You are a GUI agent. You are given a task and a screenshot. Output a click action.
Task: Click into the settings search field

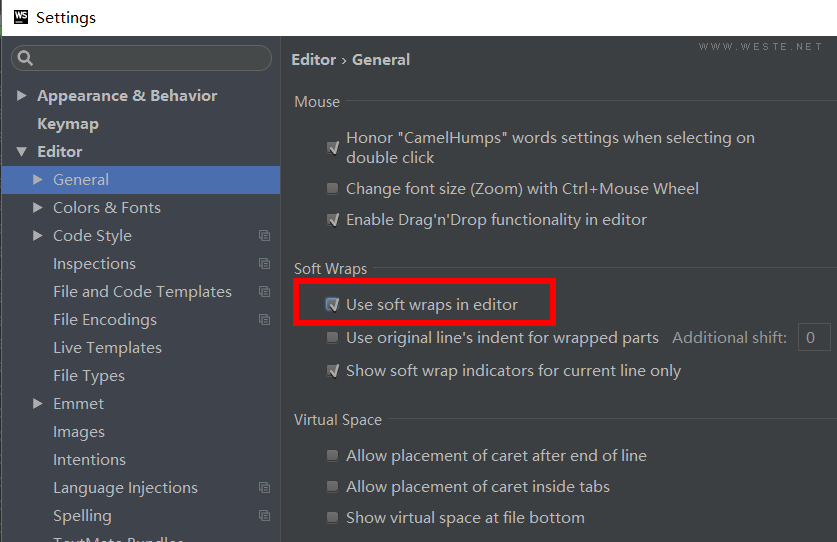click(x=150, y=59)
